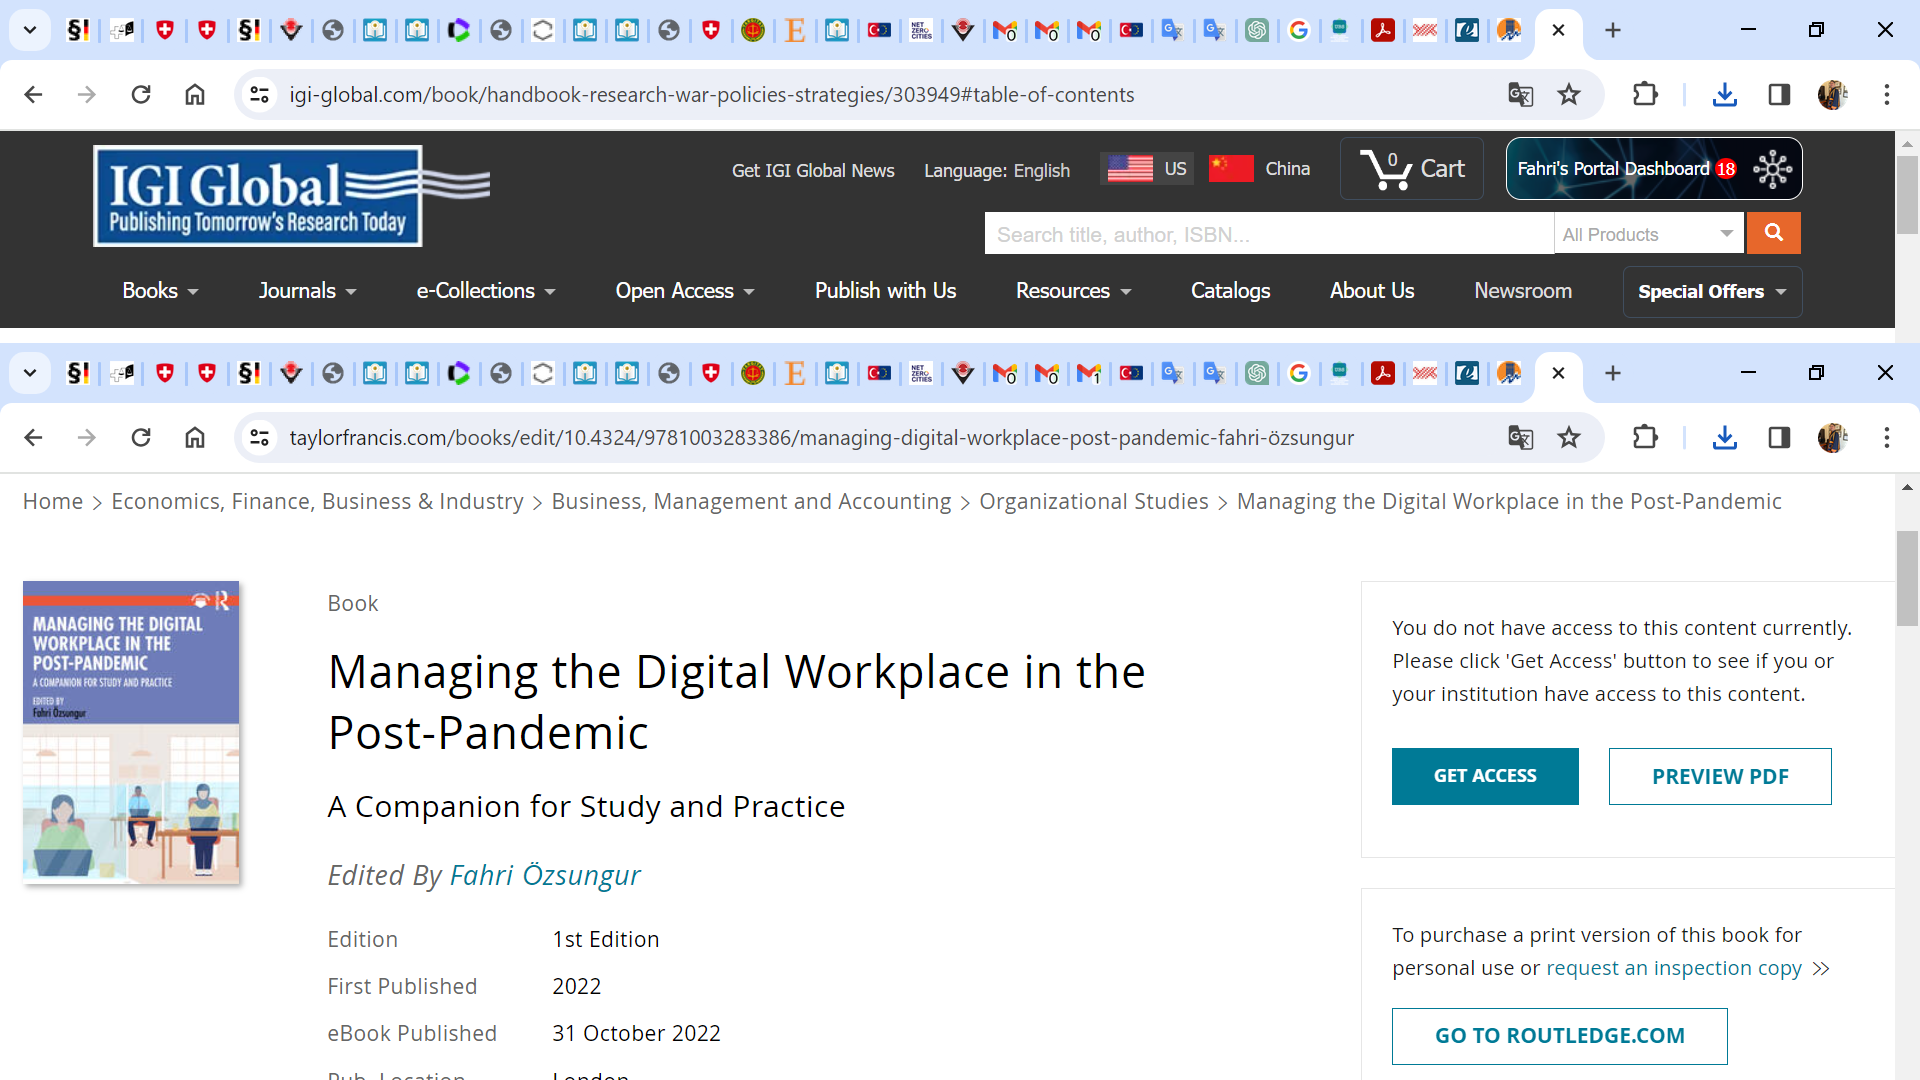Click the igi-global.com address bar URL
This screenshot has height=1080, width=1920.
click(x=712, y=94)
